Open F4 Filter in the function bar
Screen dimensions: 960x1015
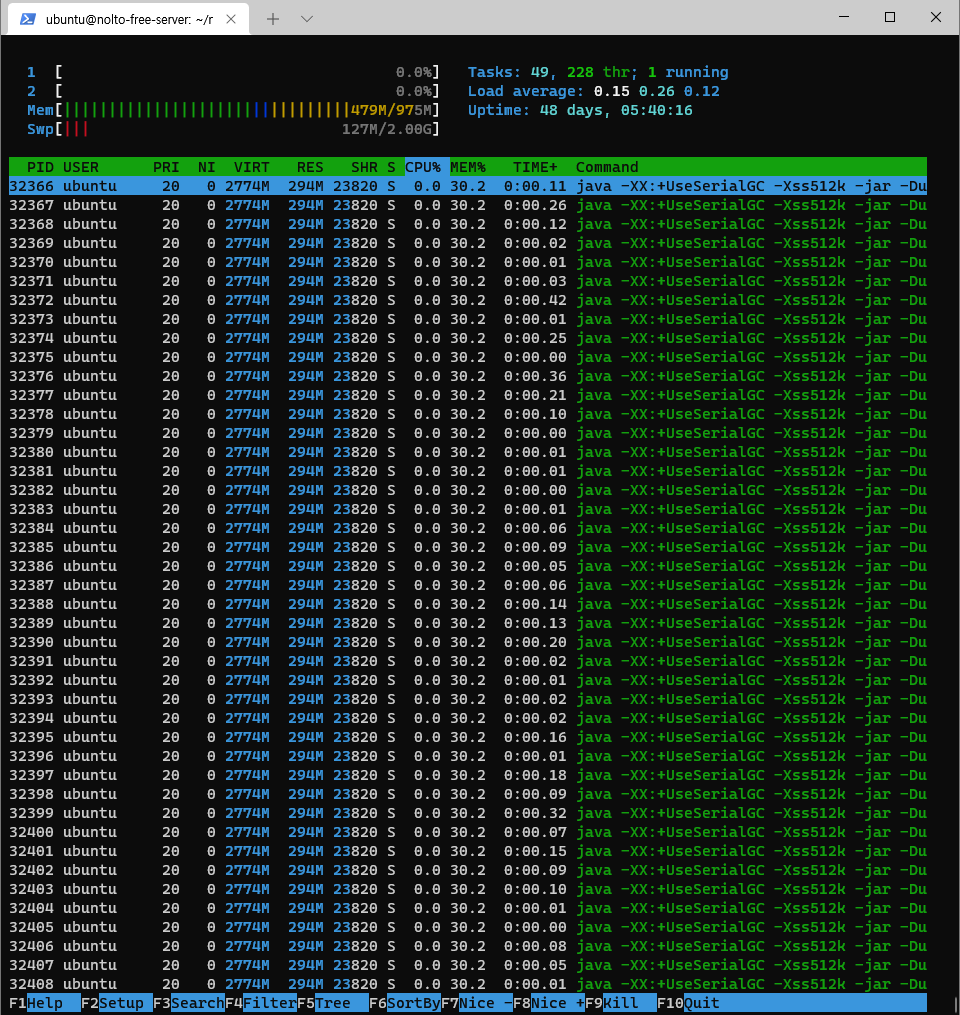[x=261, y=1003]
